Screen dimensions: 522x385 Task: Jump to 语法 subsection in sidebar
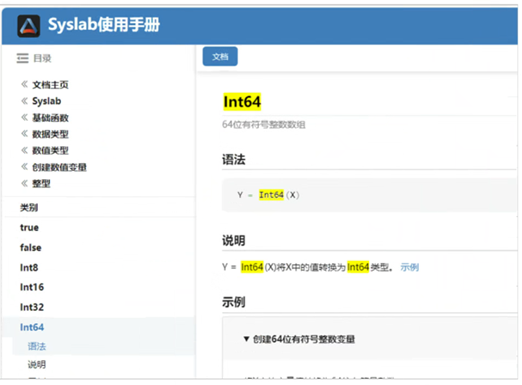(x=37, y=347)
